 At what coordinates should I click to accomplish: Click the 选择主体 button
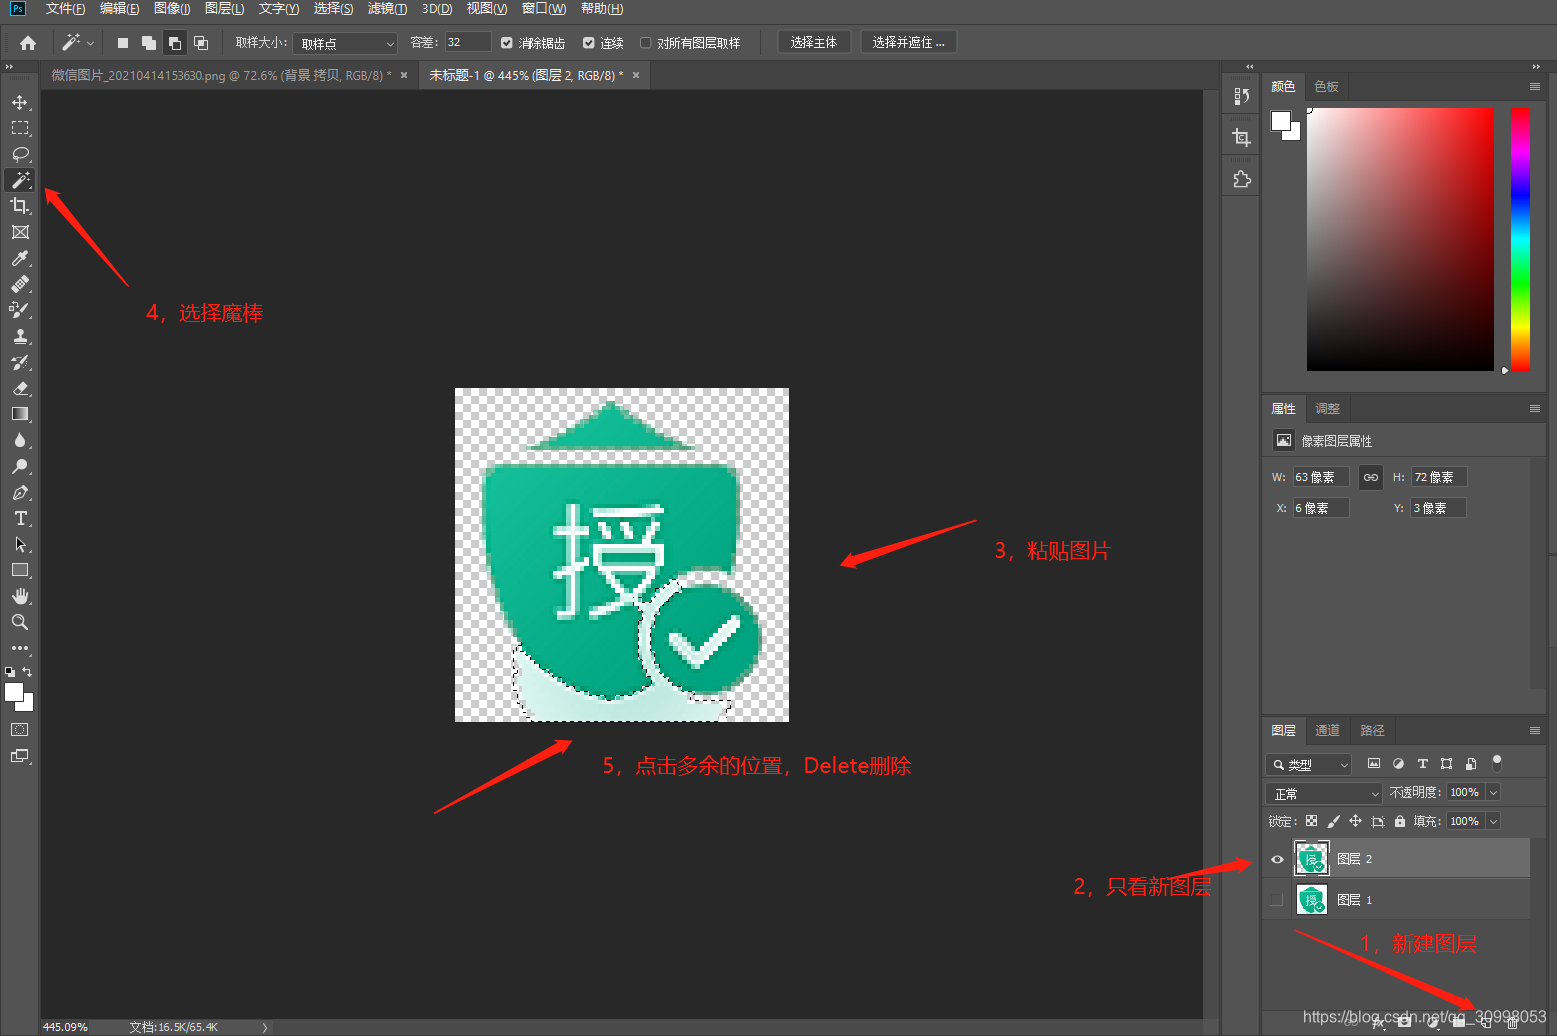[x=814, y=42]
